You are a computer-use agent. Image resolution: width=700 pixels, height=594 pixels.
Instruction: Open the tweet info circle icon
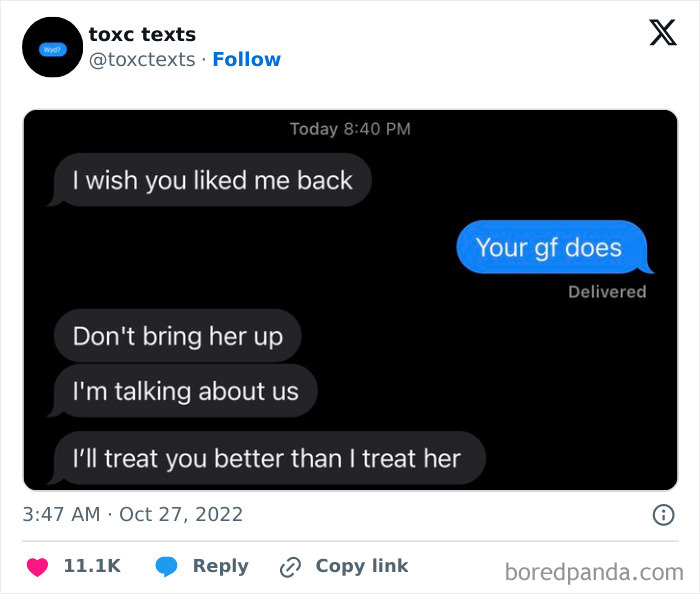663,515
